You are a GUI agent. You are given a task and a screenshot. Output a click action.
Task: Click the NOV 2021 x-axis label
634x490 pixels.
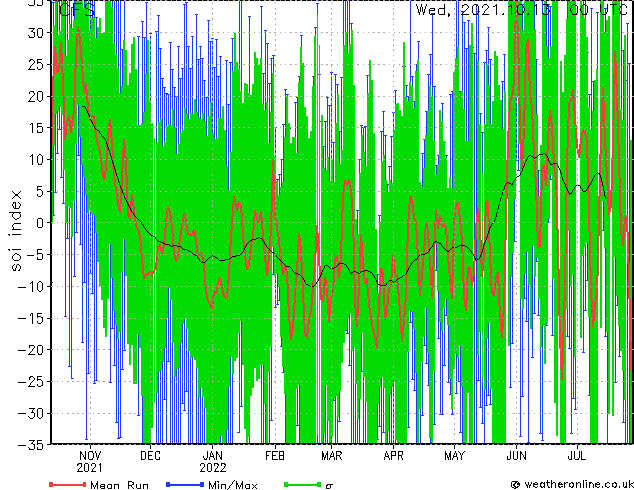point(89,461)
